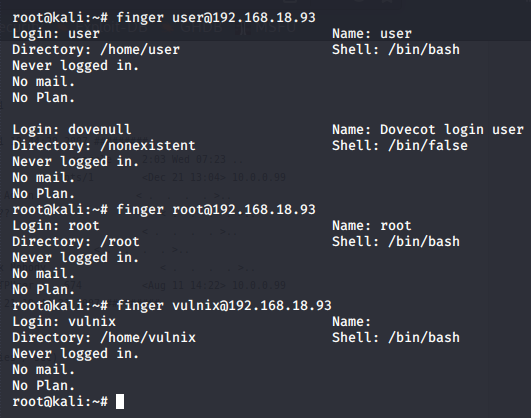
Task: Click the 'finger vulnix@192.168.18.93' command text
Action: point(224,306)
